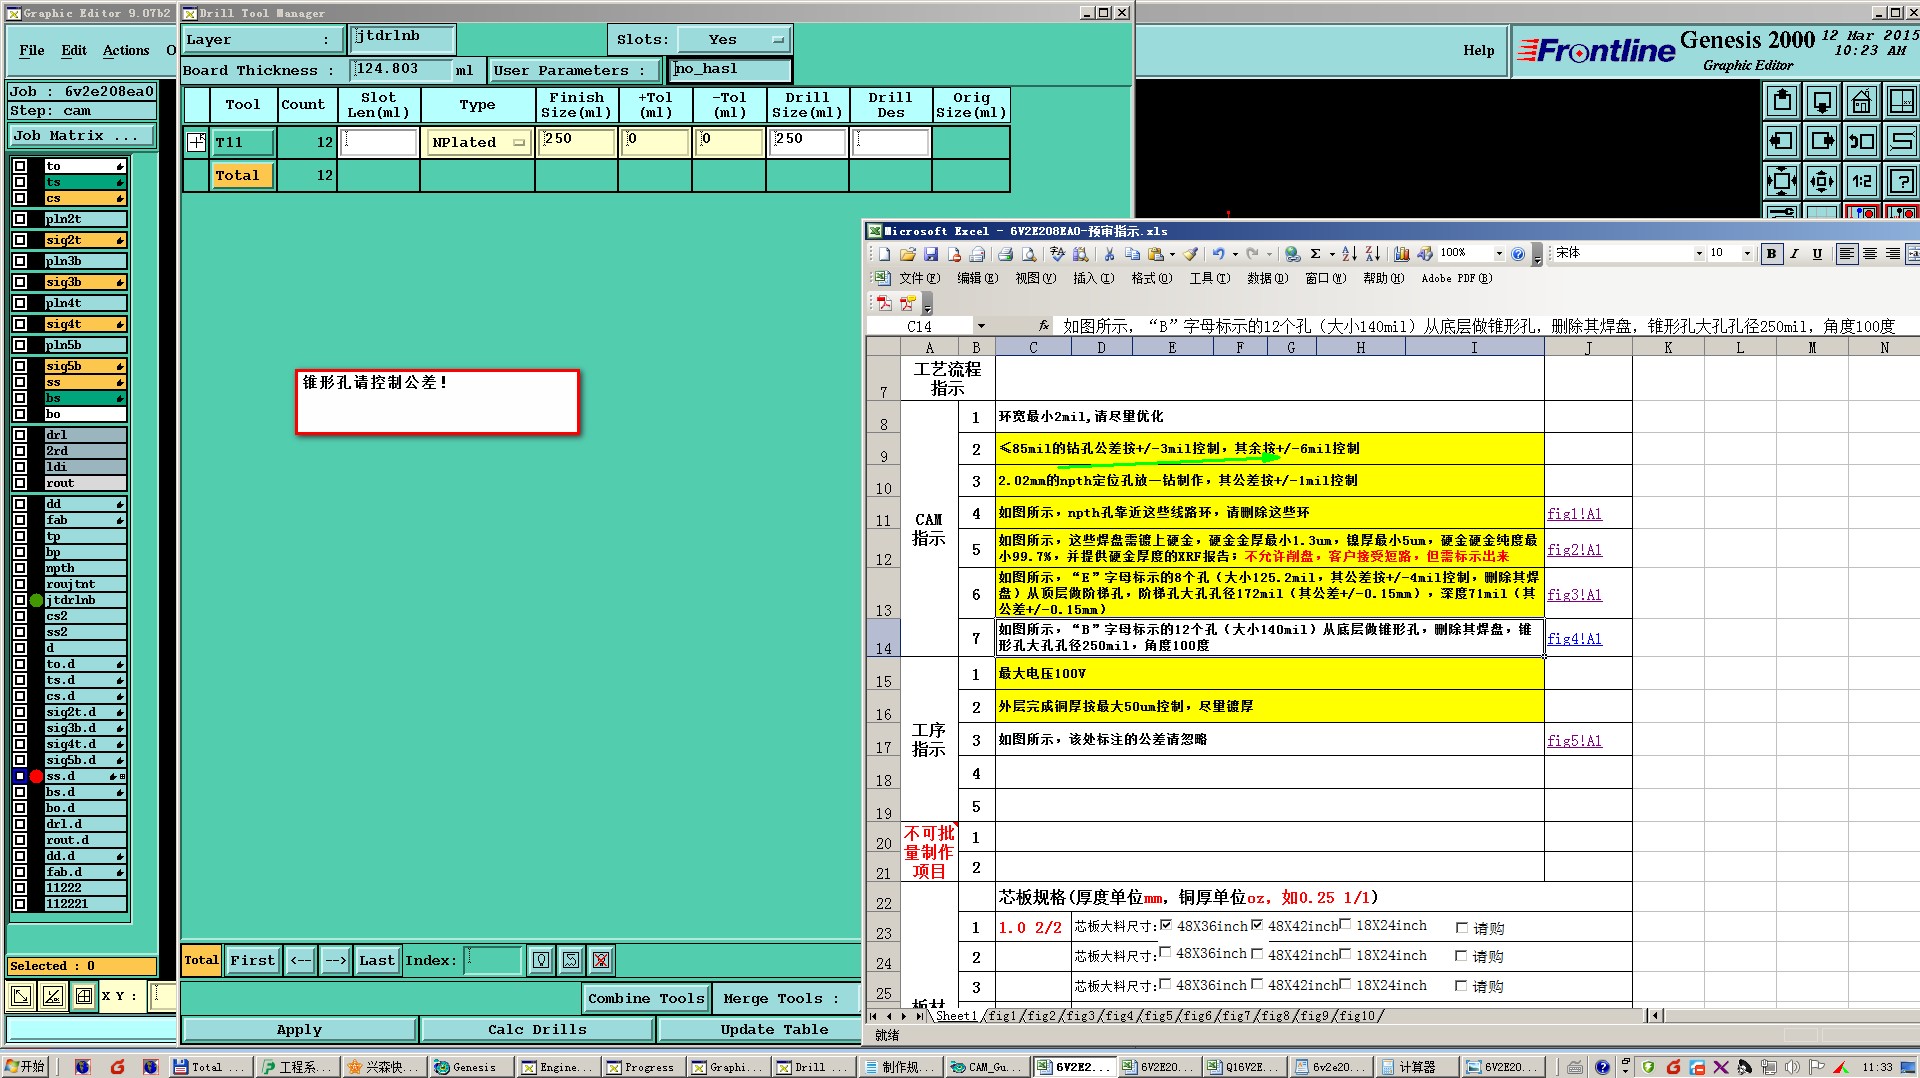This screenshot has height=1078, width=1920.
Task: Check 请购 box in core row 2
Action: click(1462, 956)
